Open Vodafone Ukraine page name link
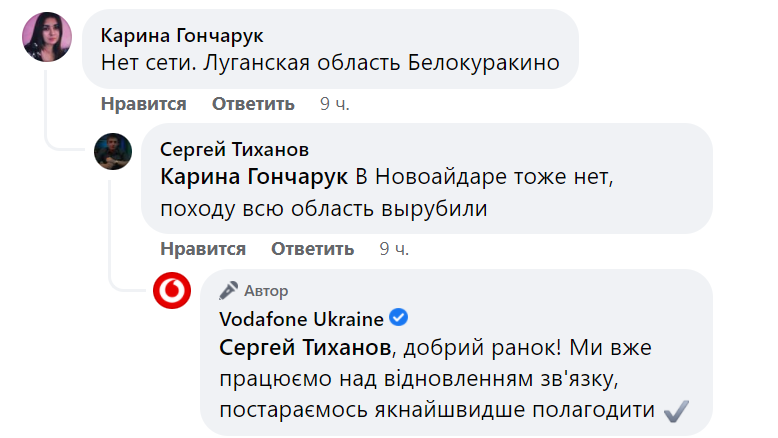 [x=301, y=320]
